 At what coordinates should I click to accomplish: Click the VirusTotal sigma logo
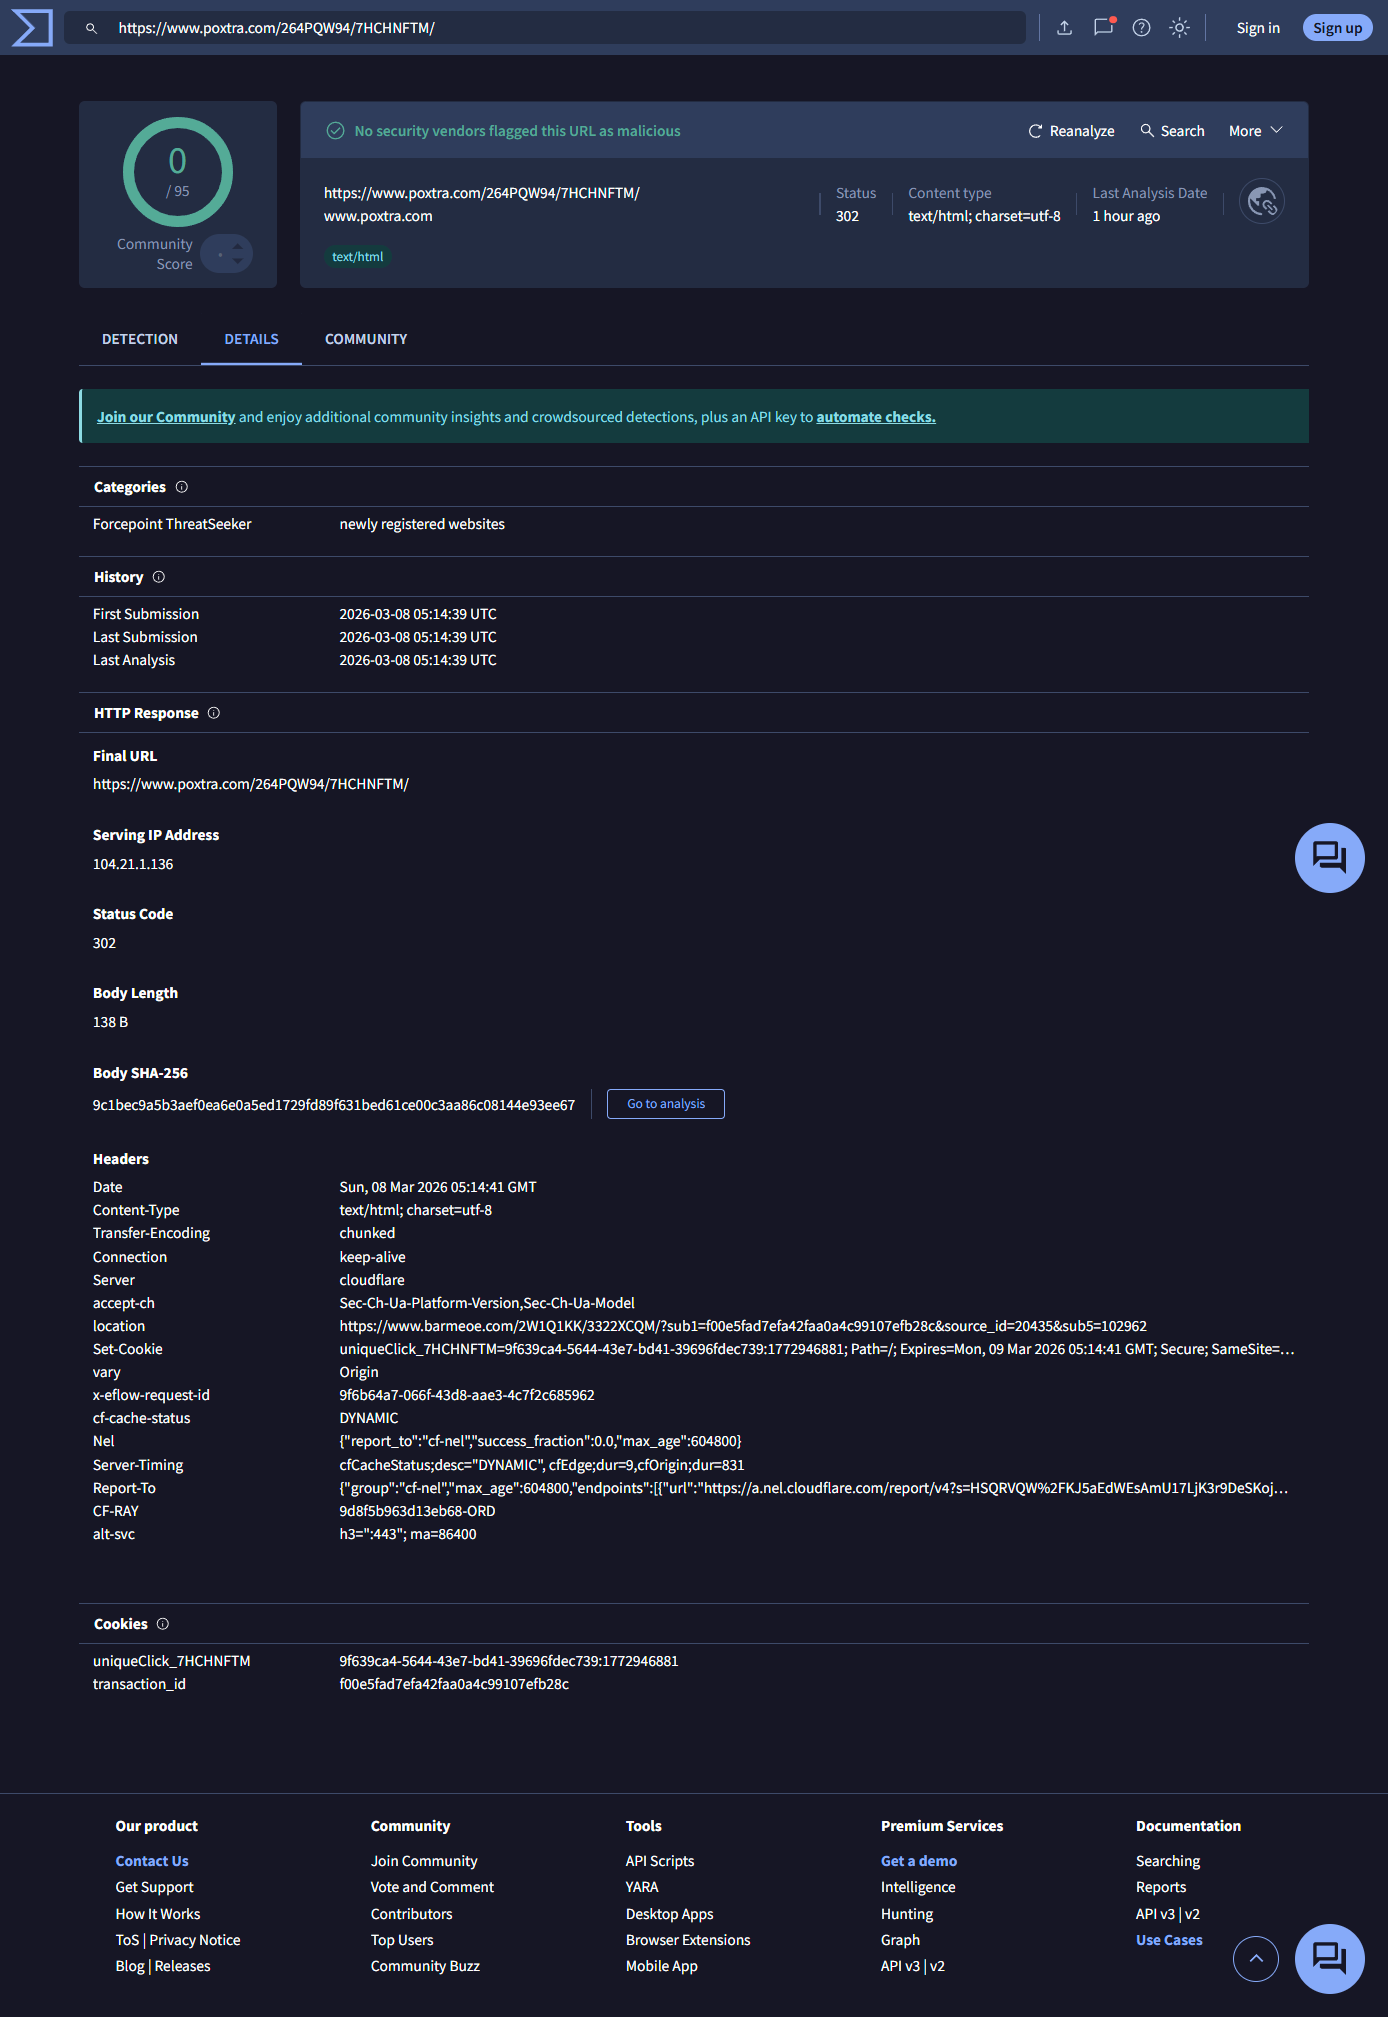pos(31,27)
